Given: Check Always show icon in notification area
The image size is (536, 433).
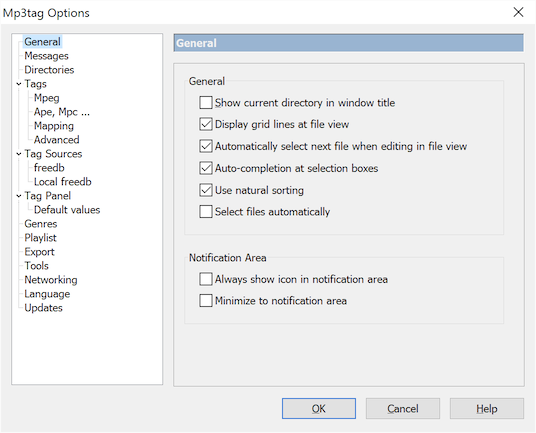Looking at the screenshot, I should [x=206, y=279].
